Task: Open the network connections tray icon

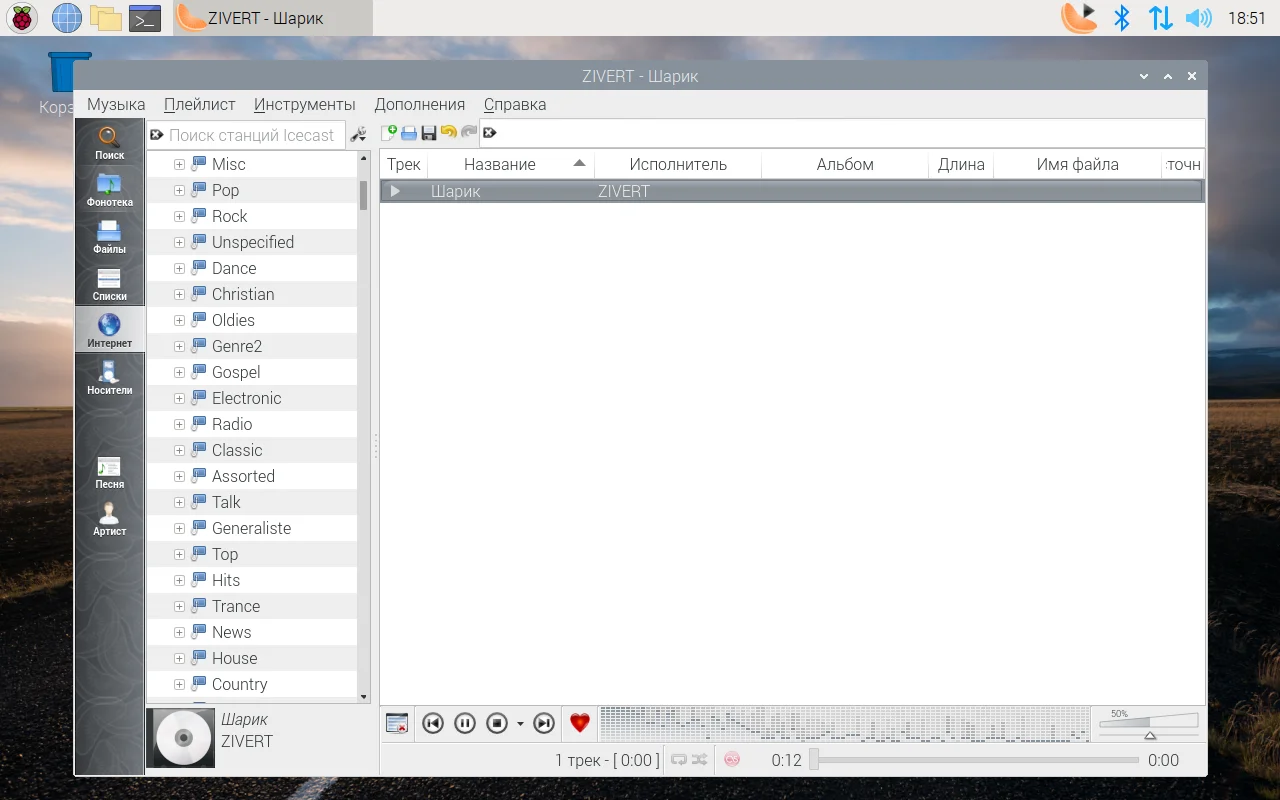Action: [1160, 18]
